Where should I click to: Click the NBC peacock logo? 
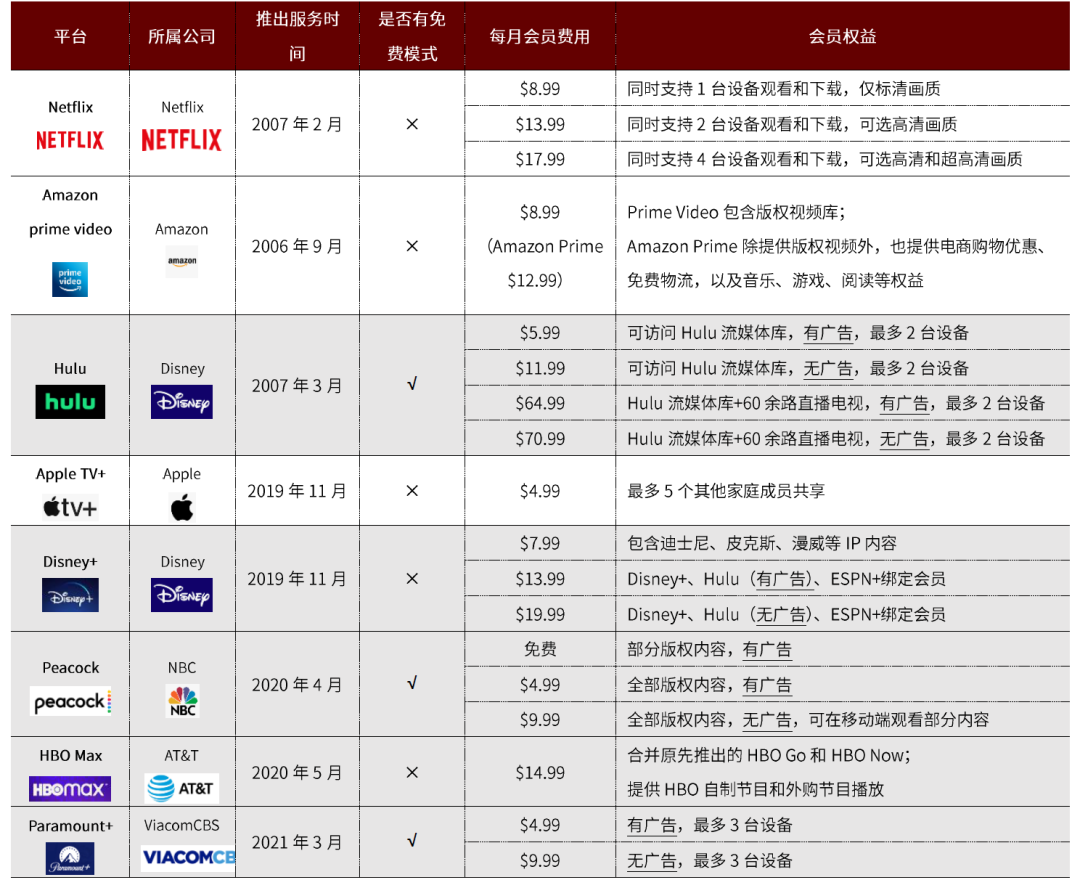[183, 701]
